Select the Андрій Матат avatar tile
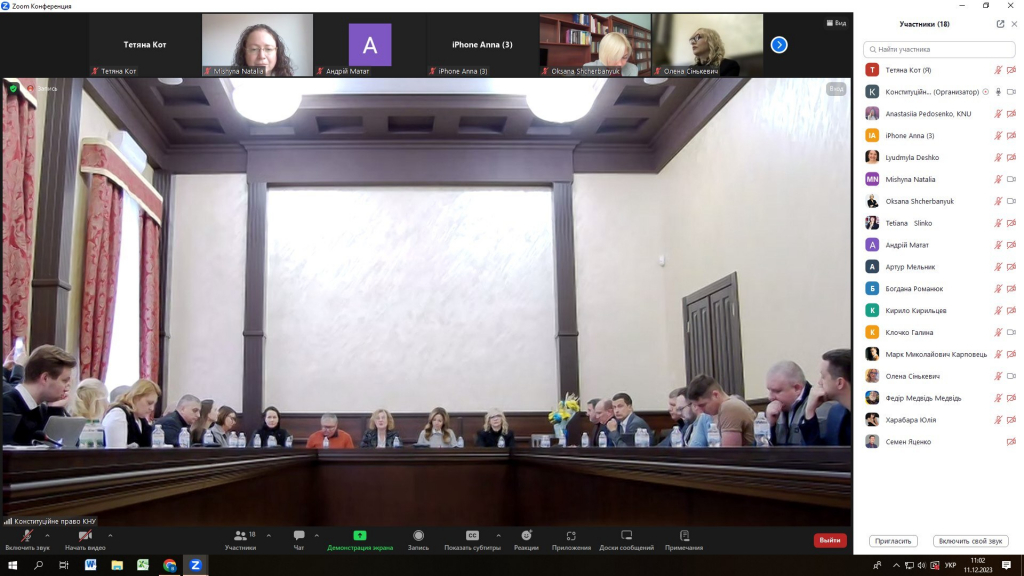Screen dimensions: 1024x576 click(x=370, y=44)
